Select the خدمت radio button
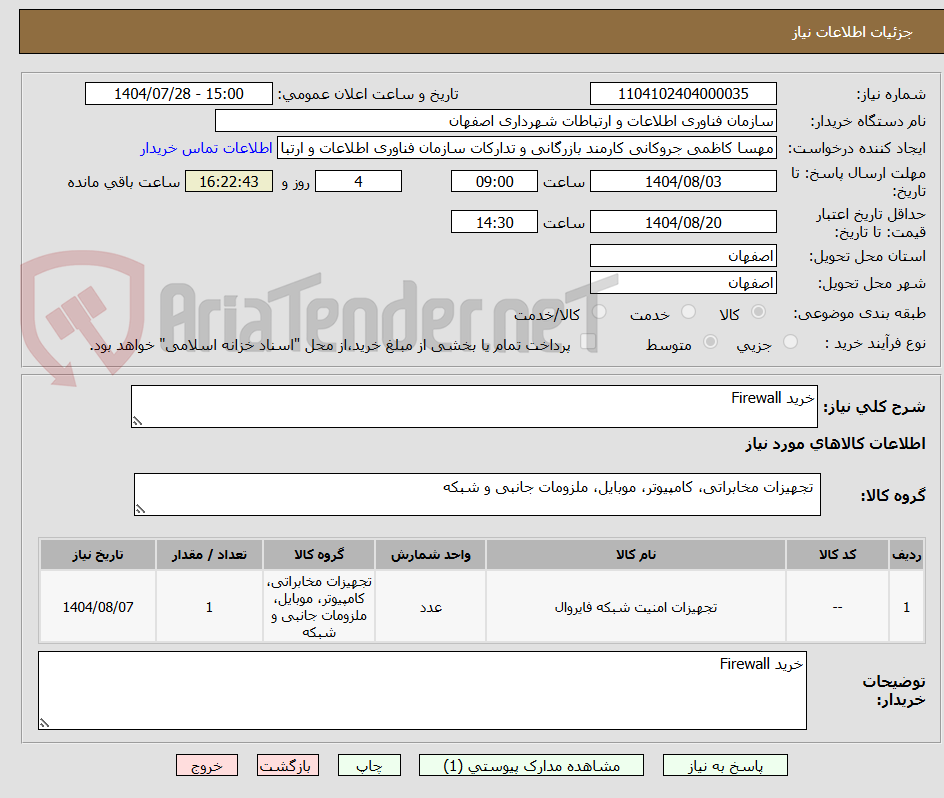 tap(687, 310)
